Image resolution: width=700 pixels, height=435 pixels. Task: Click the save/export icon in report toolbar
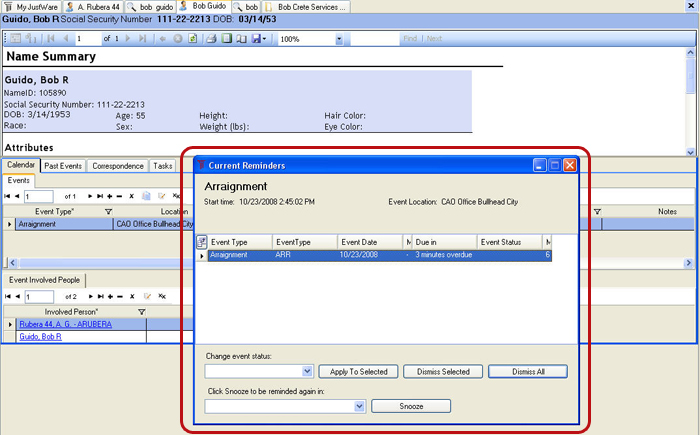[x=257, y=39]
